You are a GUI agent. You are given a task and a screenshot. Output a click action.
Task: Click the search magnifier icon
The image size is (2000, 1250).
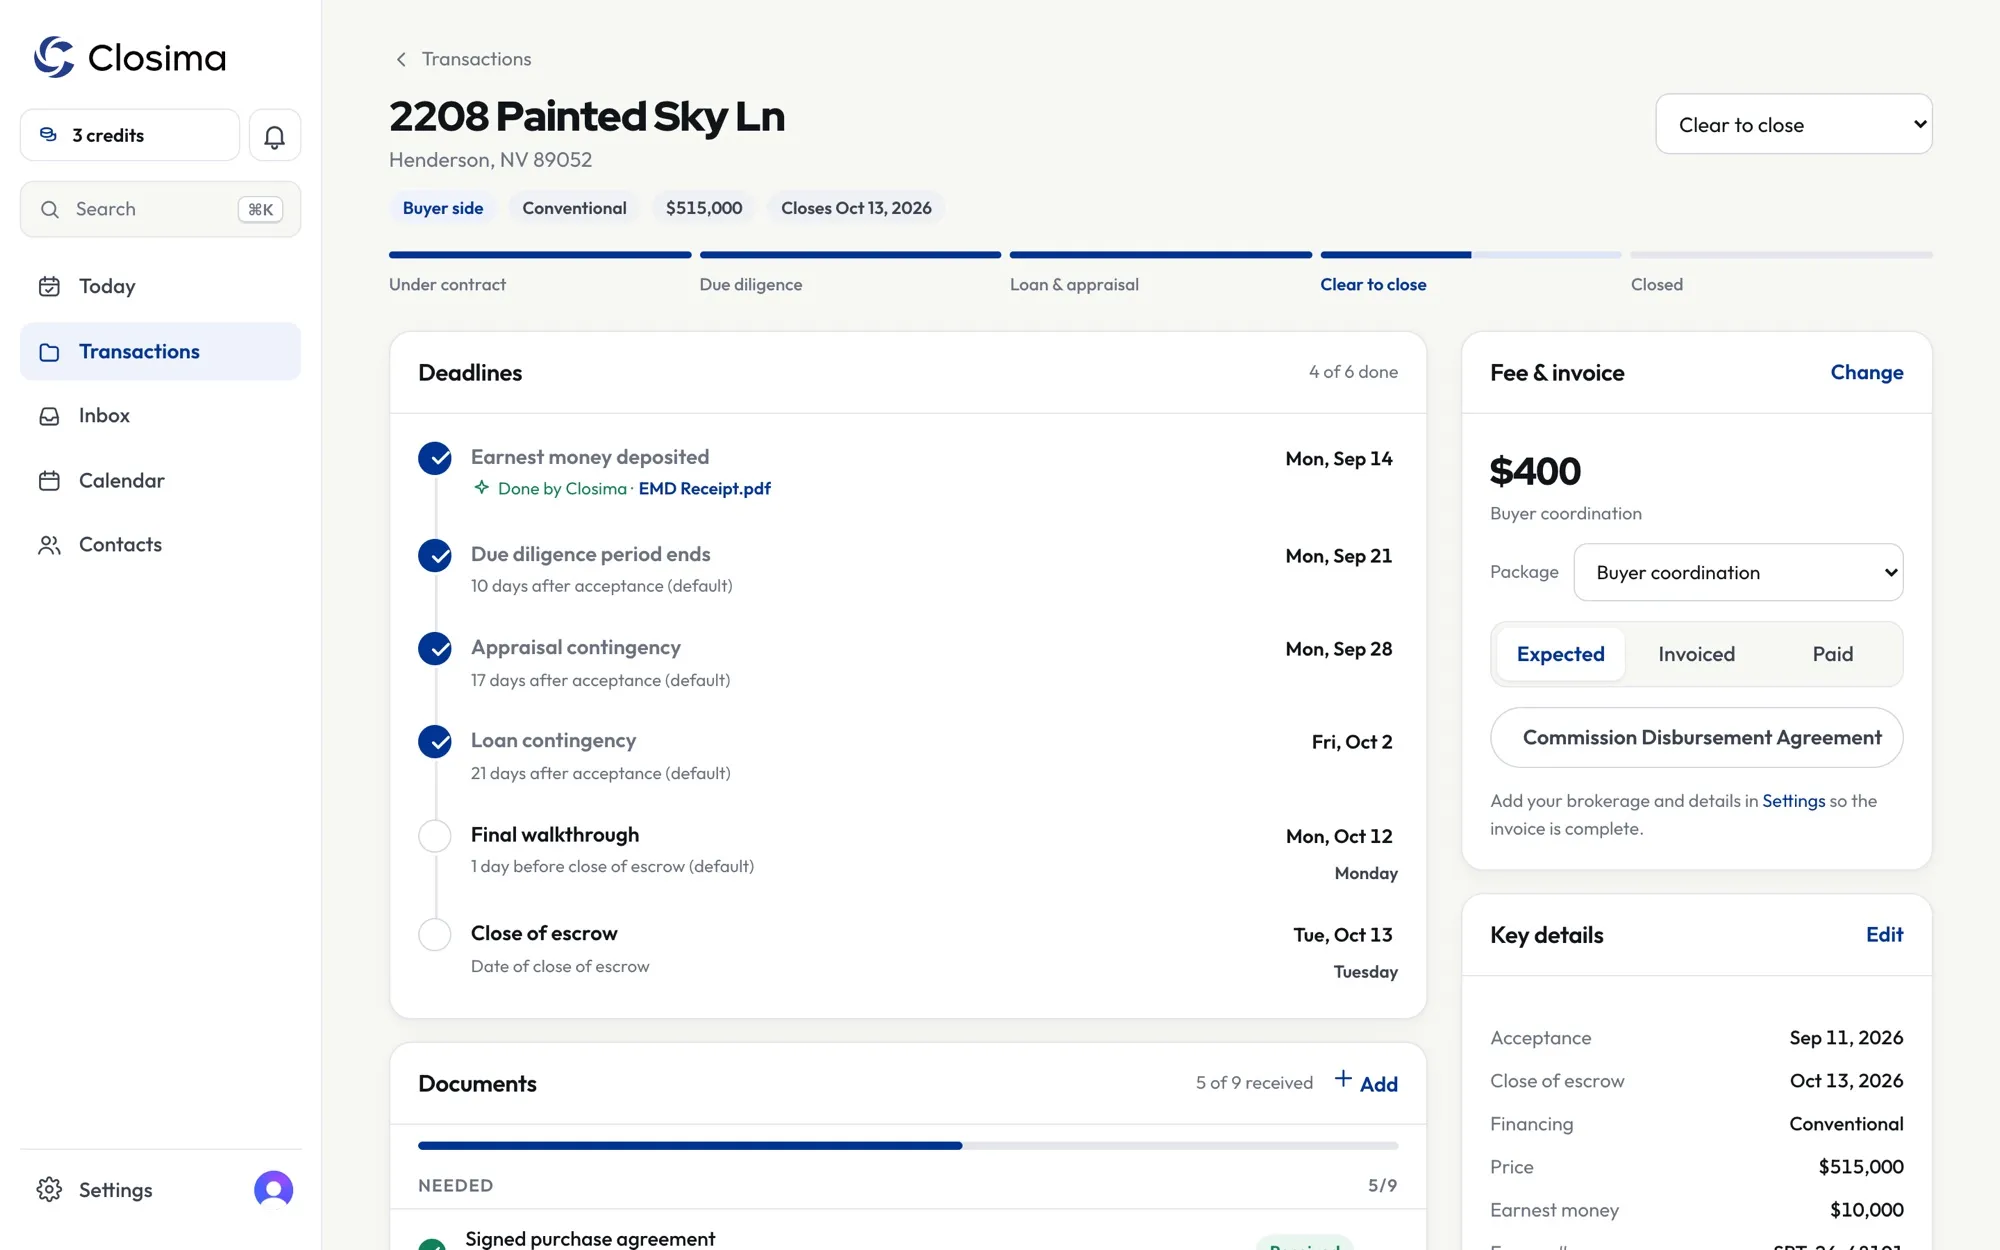50,209
